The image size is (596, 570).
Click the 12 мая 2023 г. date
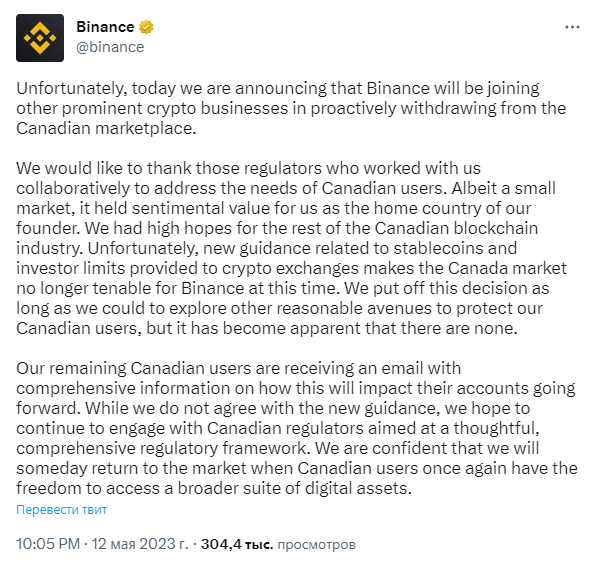[140, 544]
